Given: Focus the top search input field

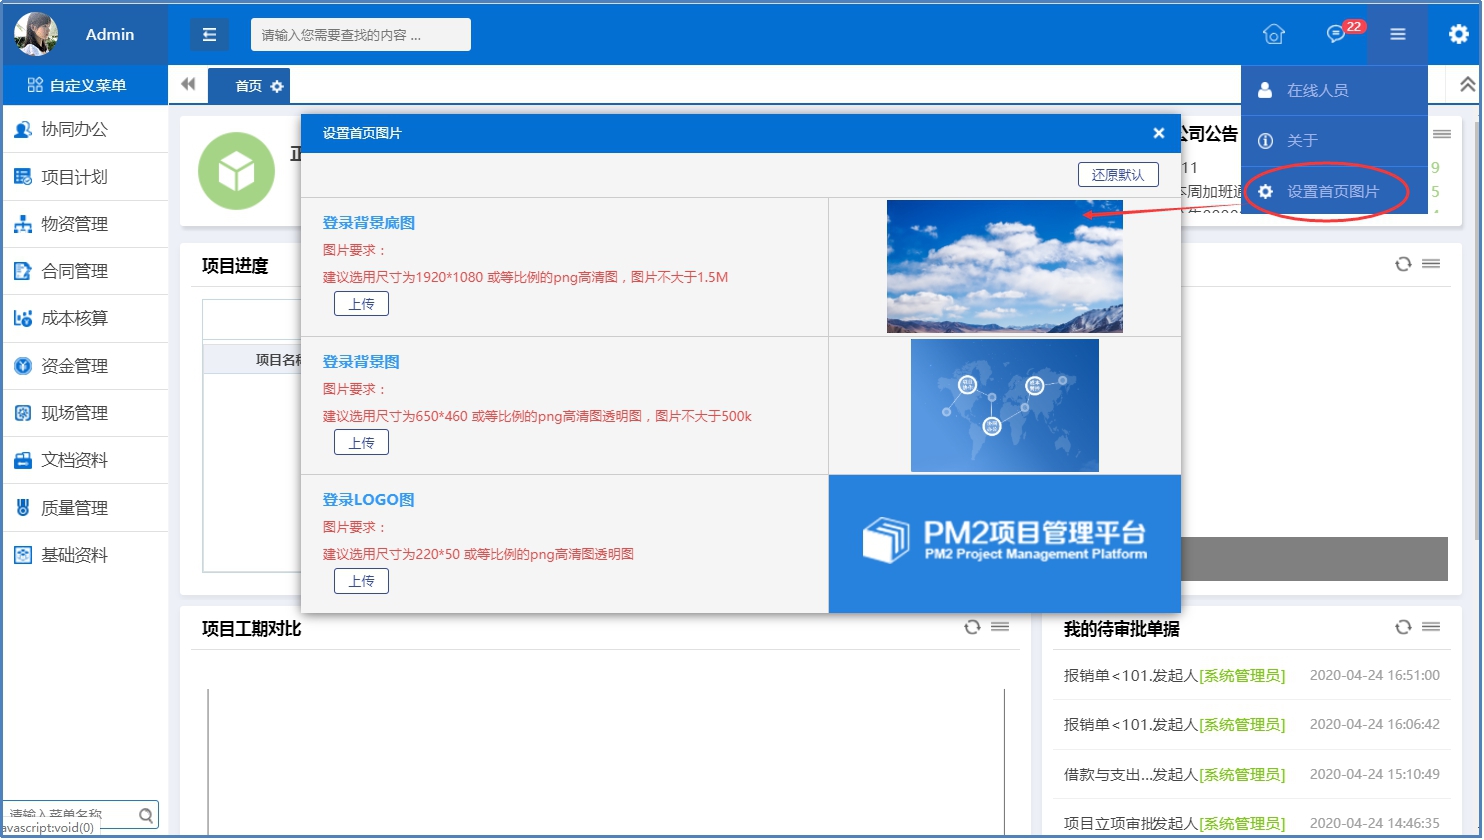Looking at the screenshot, I should tap(360, 34).
